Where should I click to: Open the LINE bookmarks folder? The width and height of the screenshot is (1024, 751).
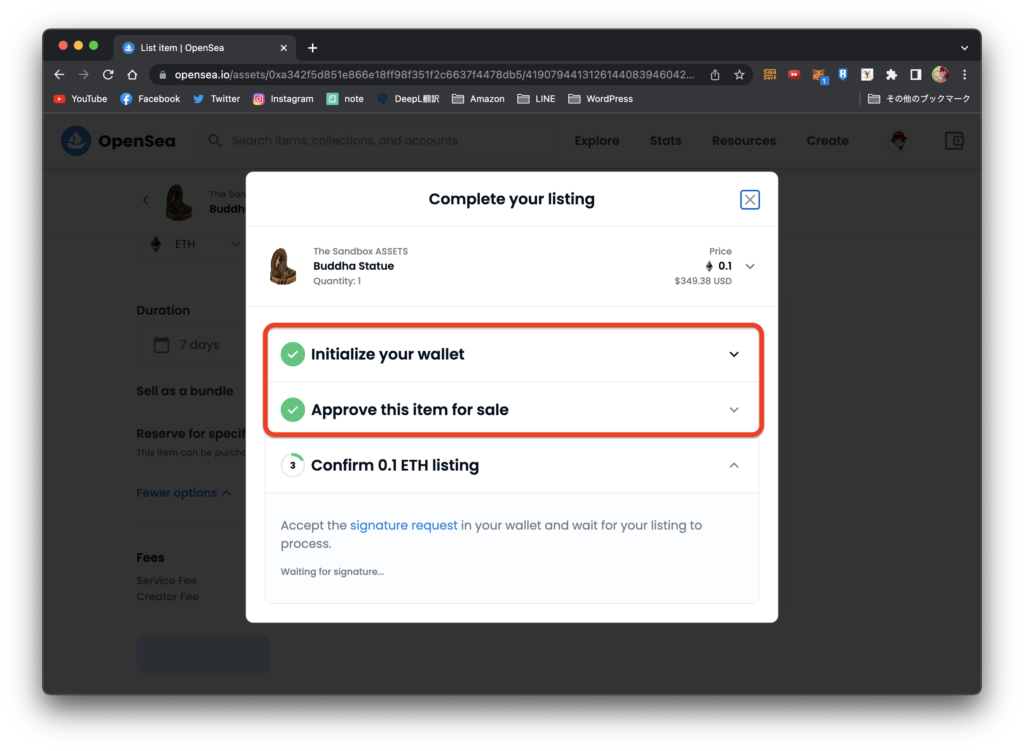tap(536, 99)
